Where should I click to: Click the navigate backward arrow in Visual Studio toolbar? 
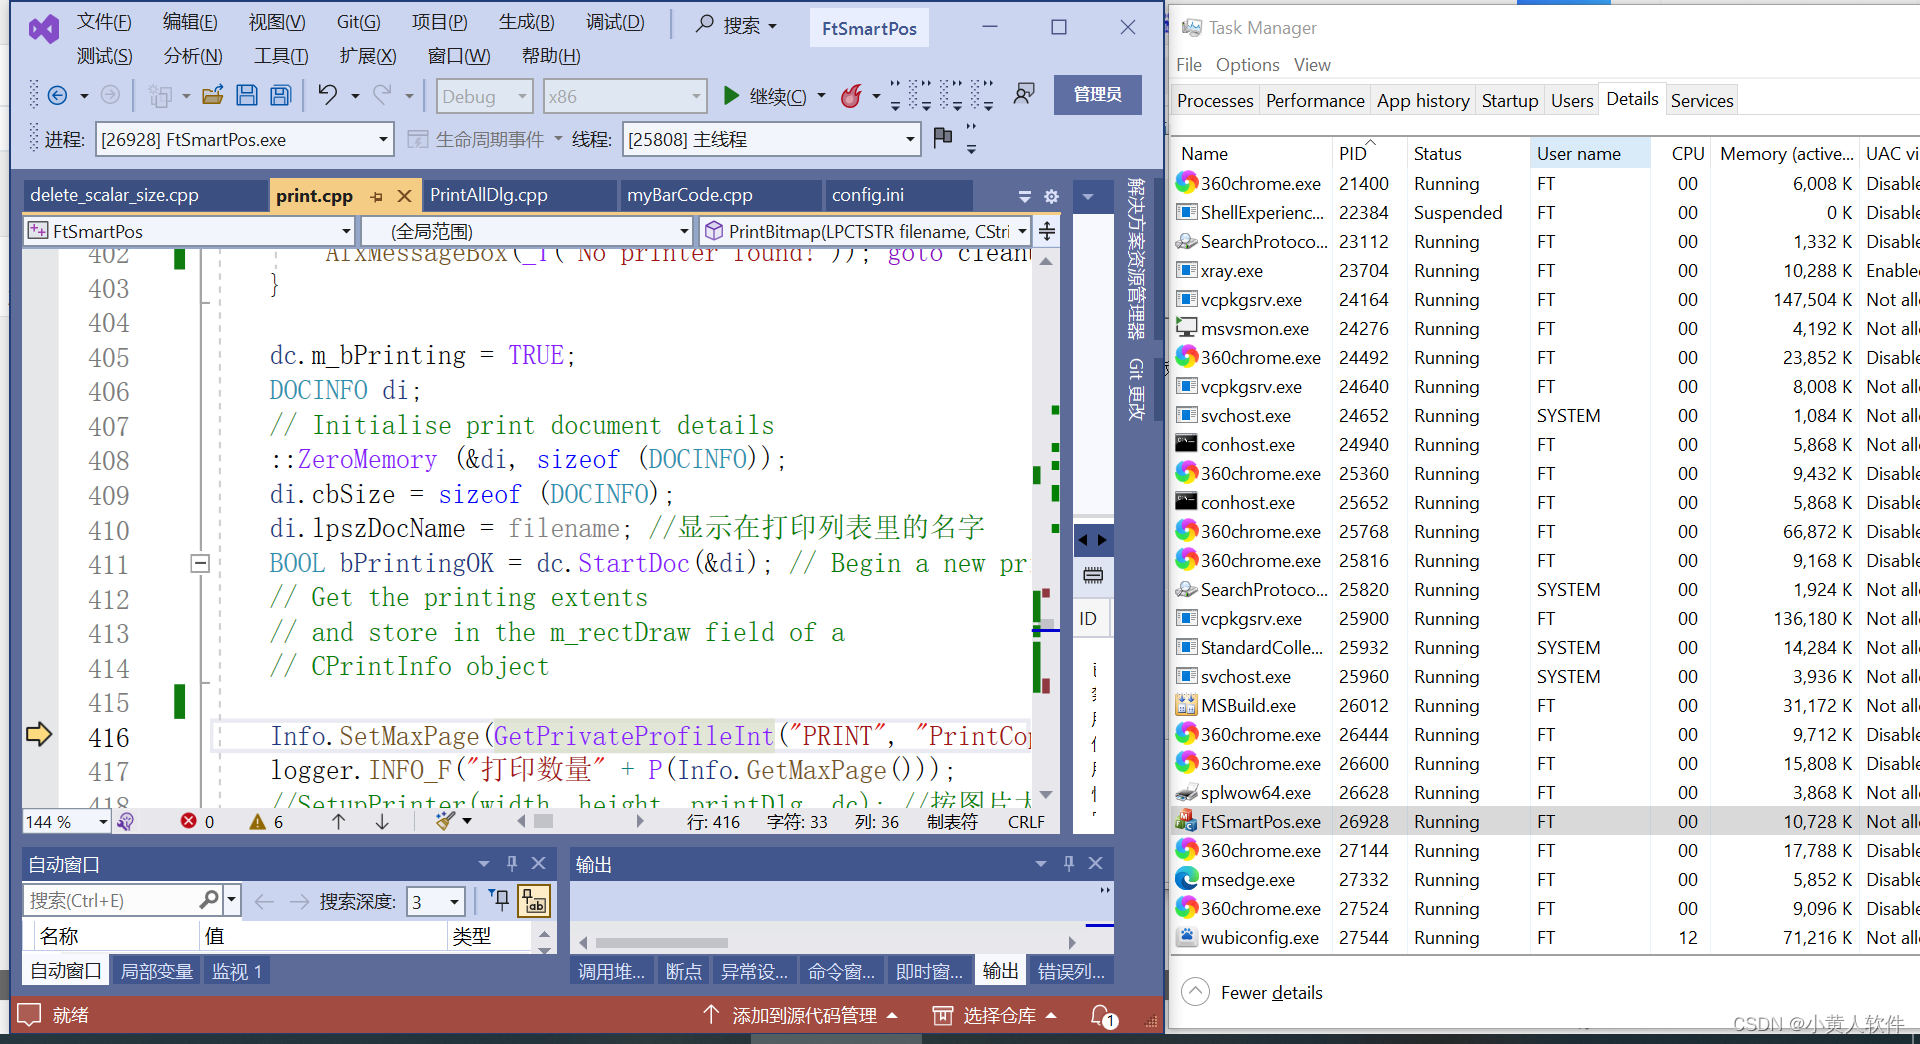pos(57,95)
